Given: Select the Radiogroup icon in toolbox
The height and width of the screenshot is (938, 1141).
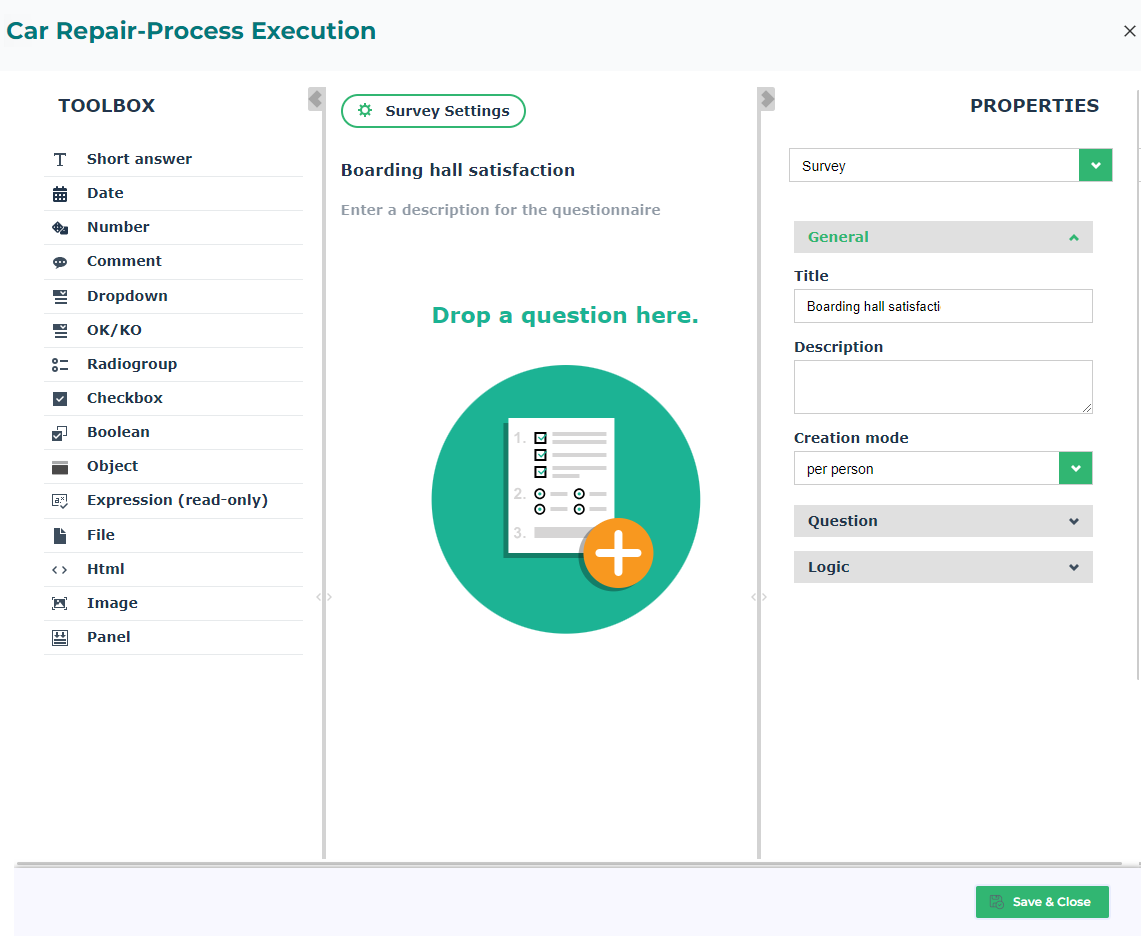Looking at the screenshot, I should coord(60,365).
